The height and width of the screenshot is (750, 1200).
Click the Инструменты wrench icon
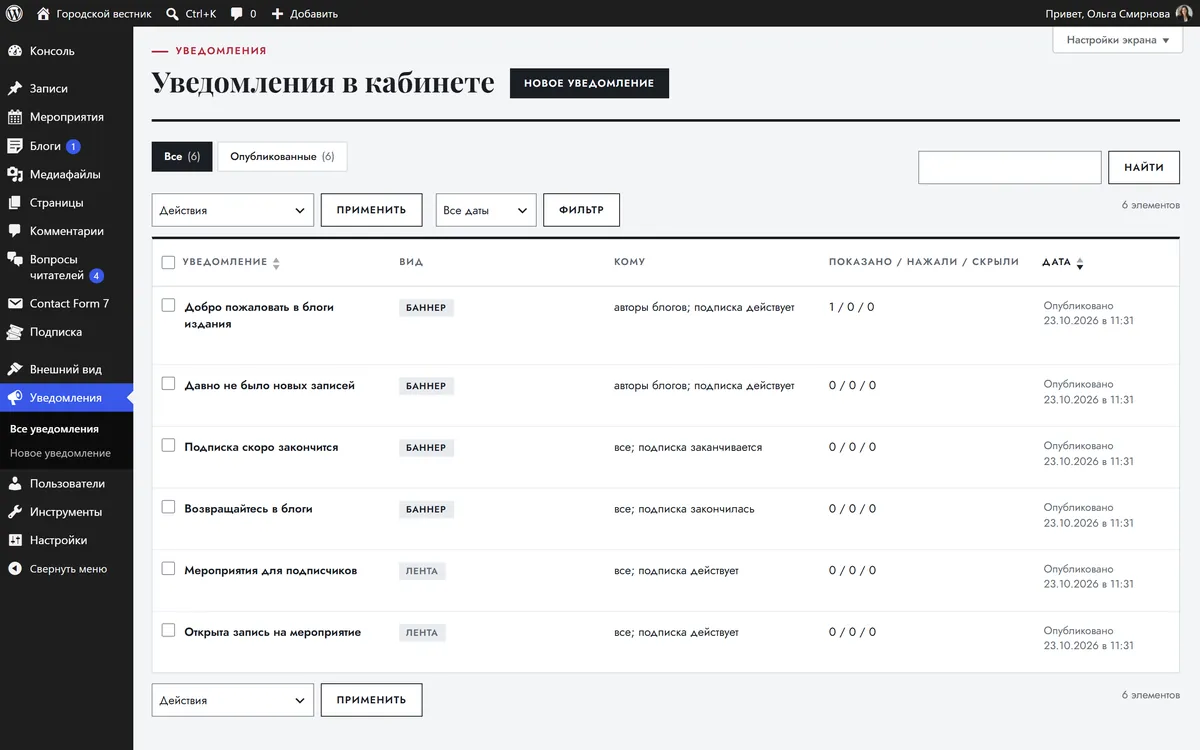pyautogui.click(x=15, y=512)
